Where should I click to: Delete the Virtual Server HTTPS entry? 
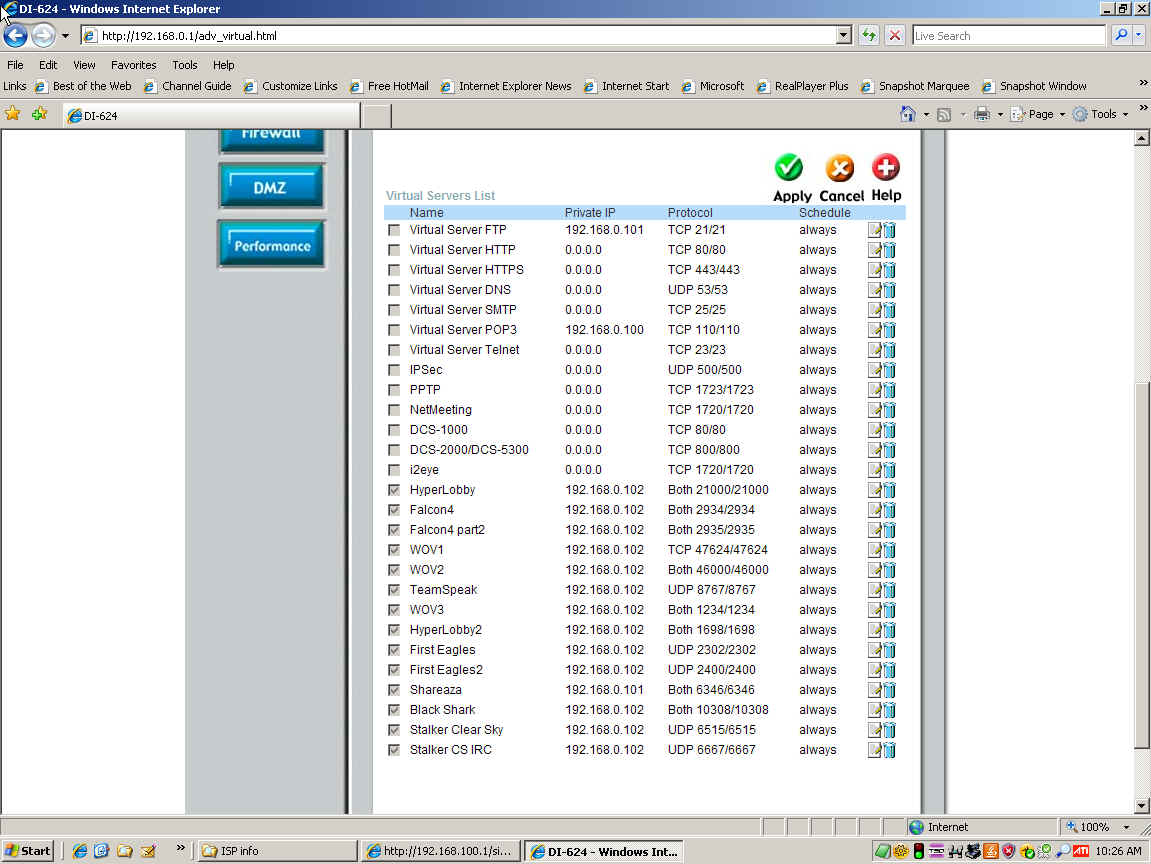coord(889,270)
